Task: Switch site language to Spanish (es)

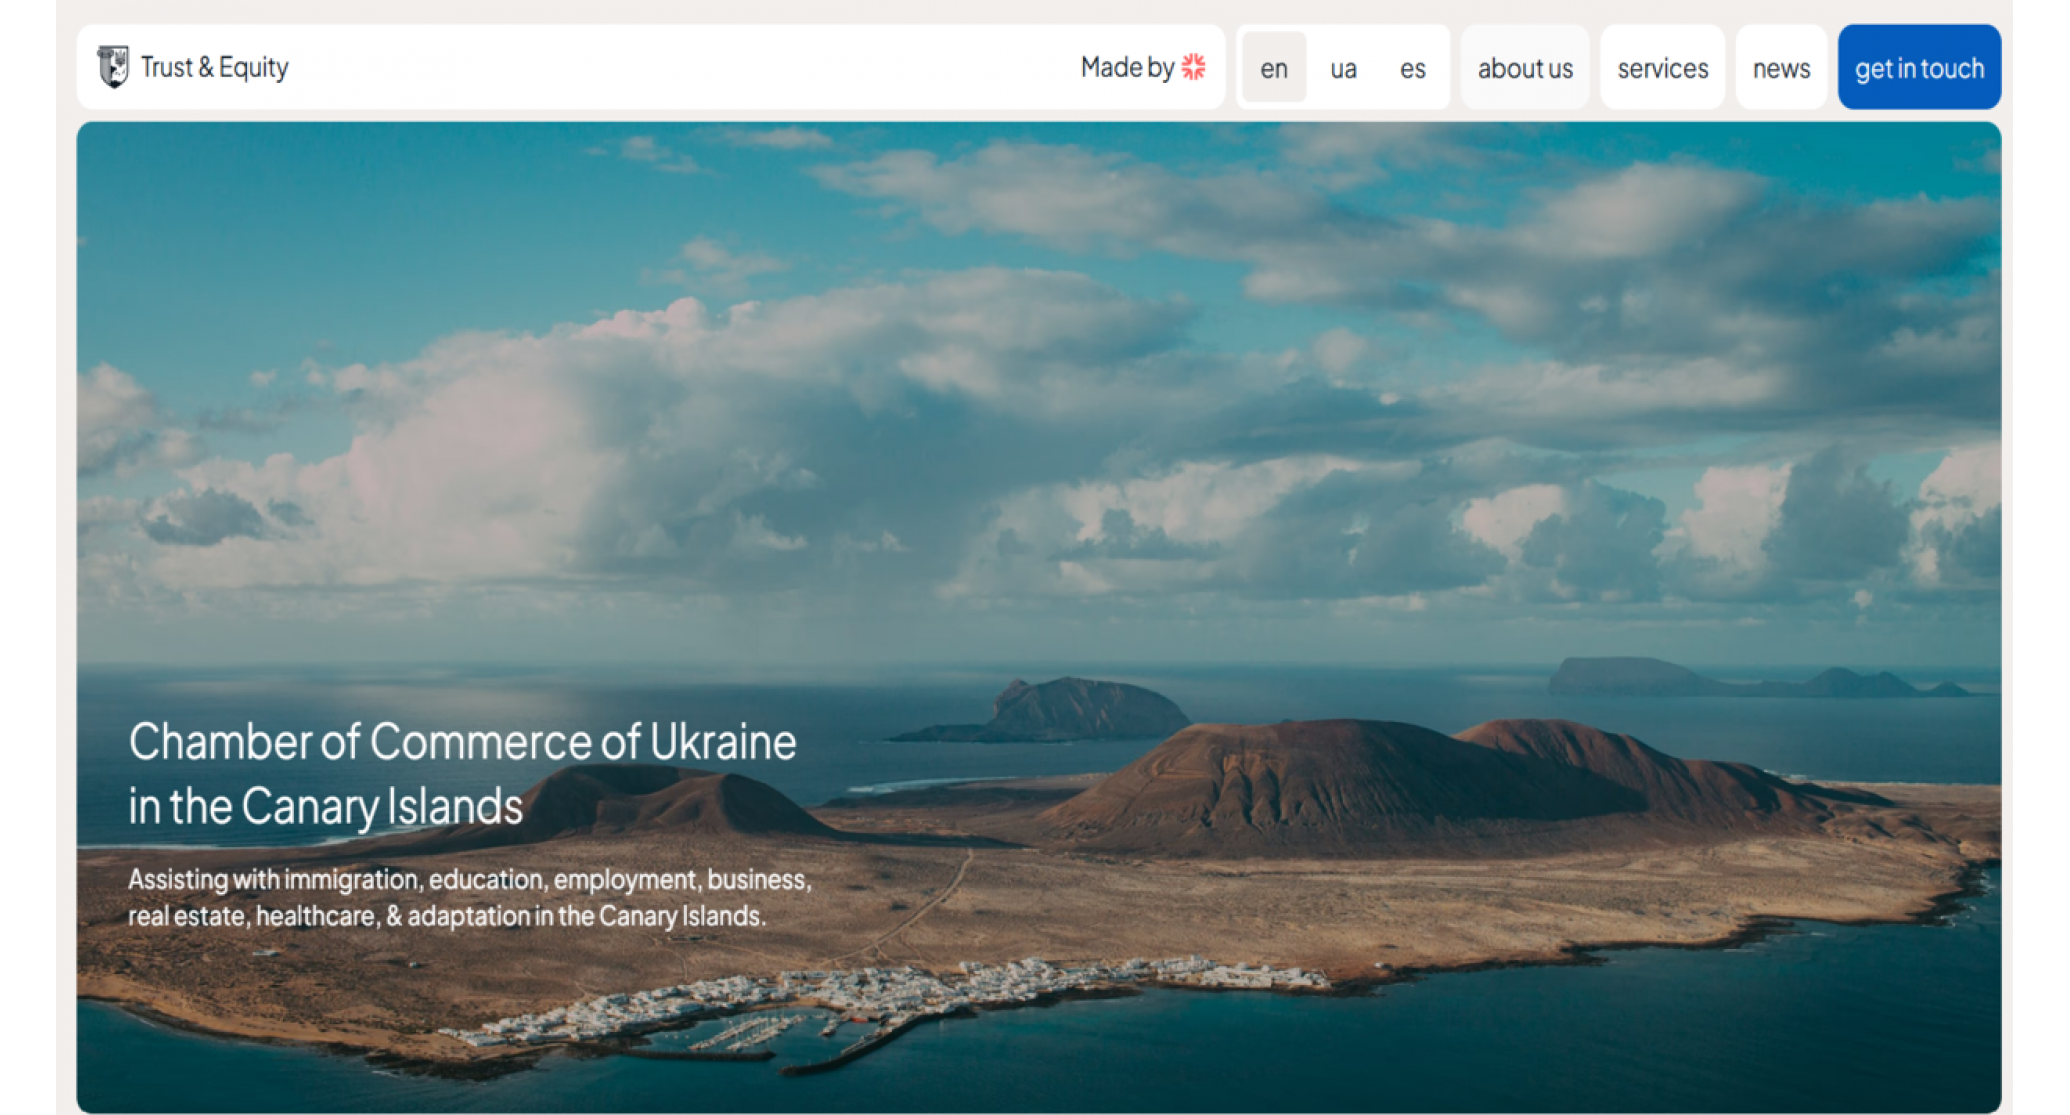Action: coord(1412,68)
